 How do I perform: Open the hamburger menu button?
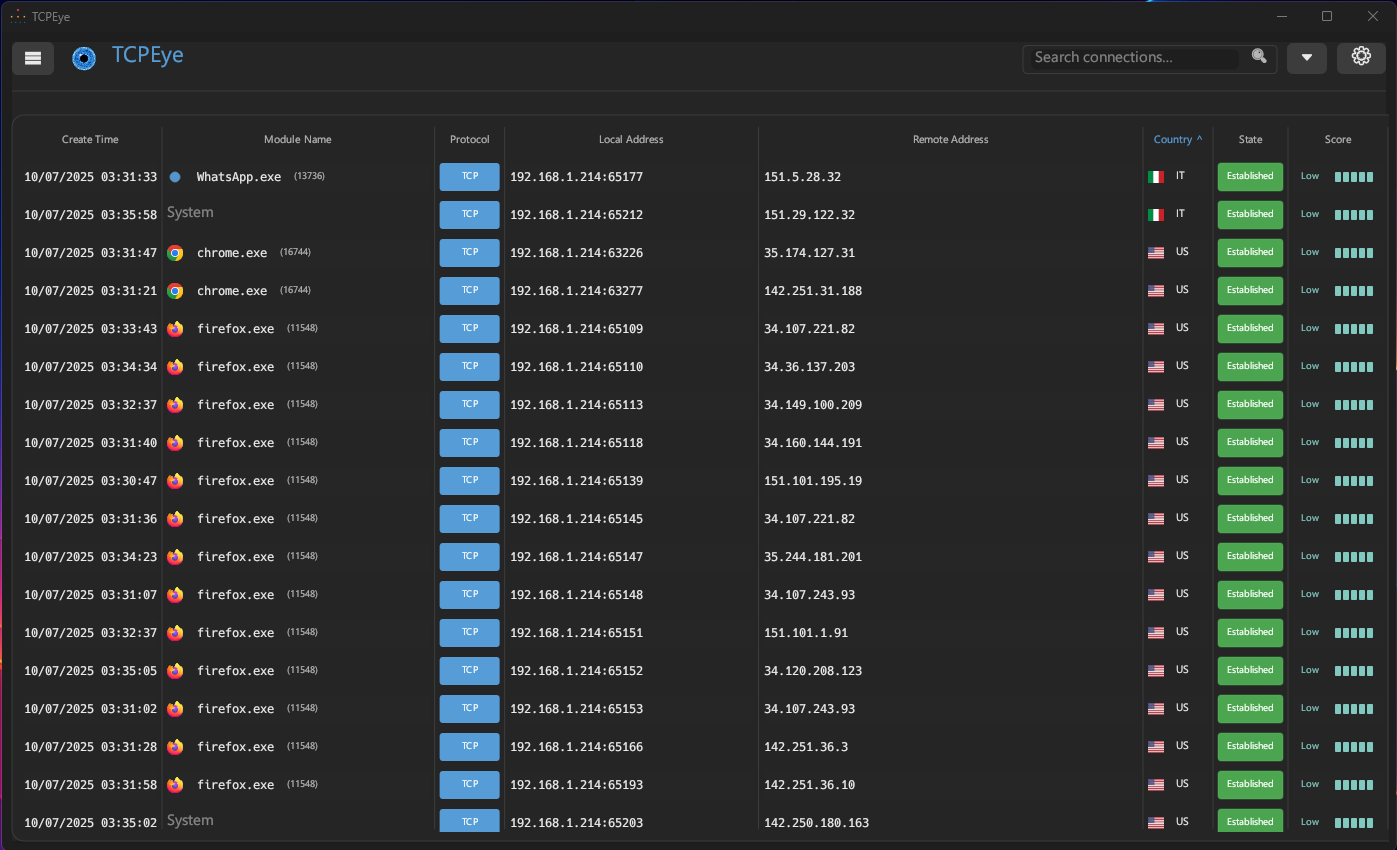pyautogui.click(x=33, y=58)
